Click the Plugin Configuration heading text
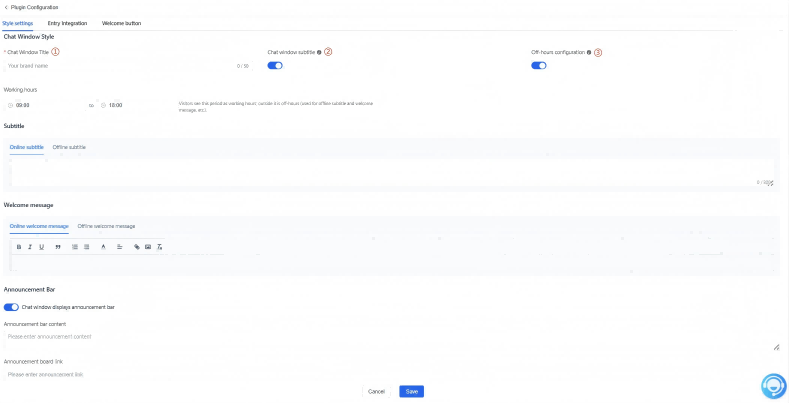 [x=35, y=8]
